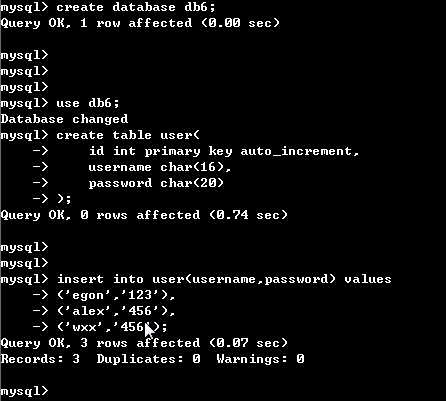Click the 'Records: 3' text
446x401 pixels.
40,359
